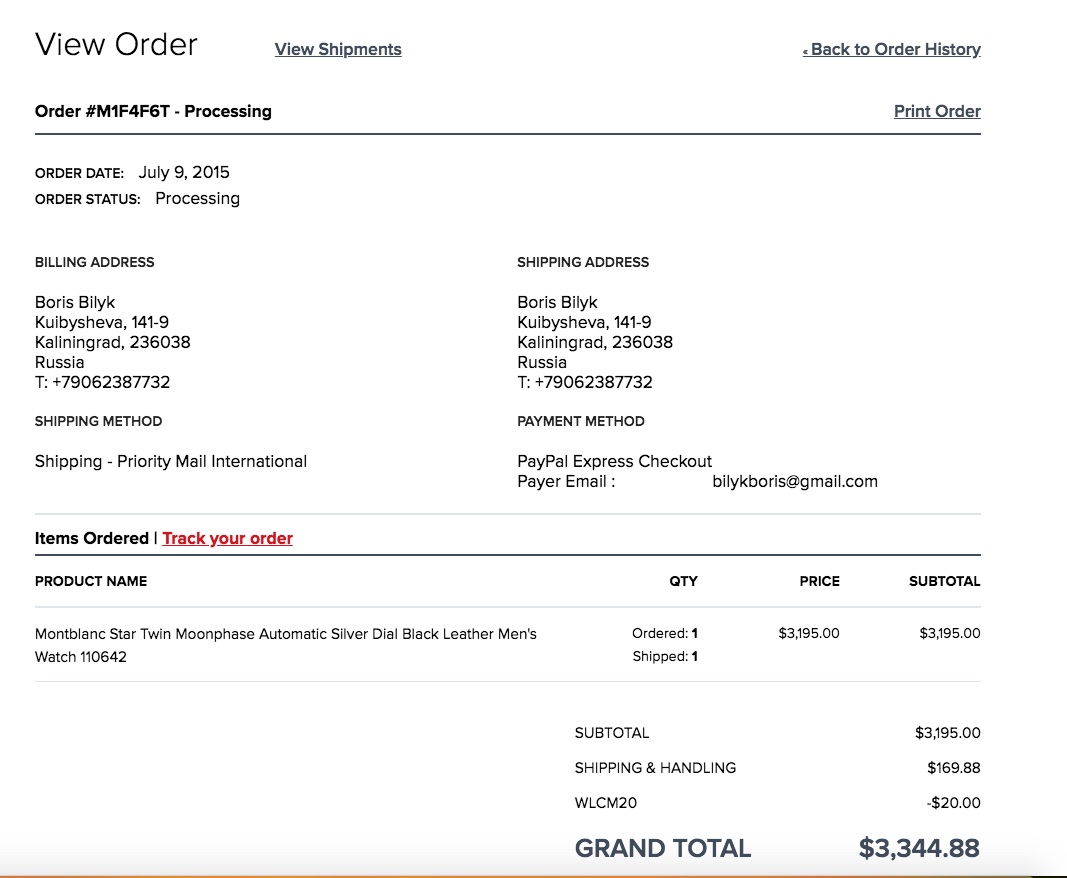Click the Montblanc Star Twin watch product name

(285, 634)
